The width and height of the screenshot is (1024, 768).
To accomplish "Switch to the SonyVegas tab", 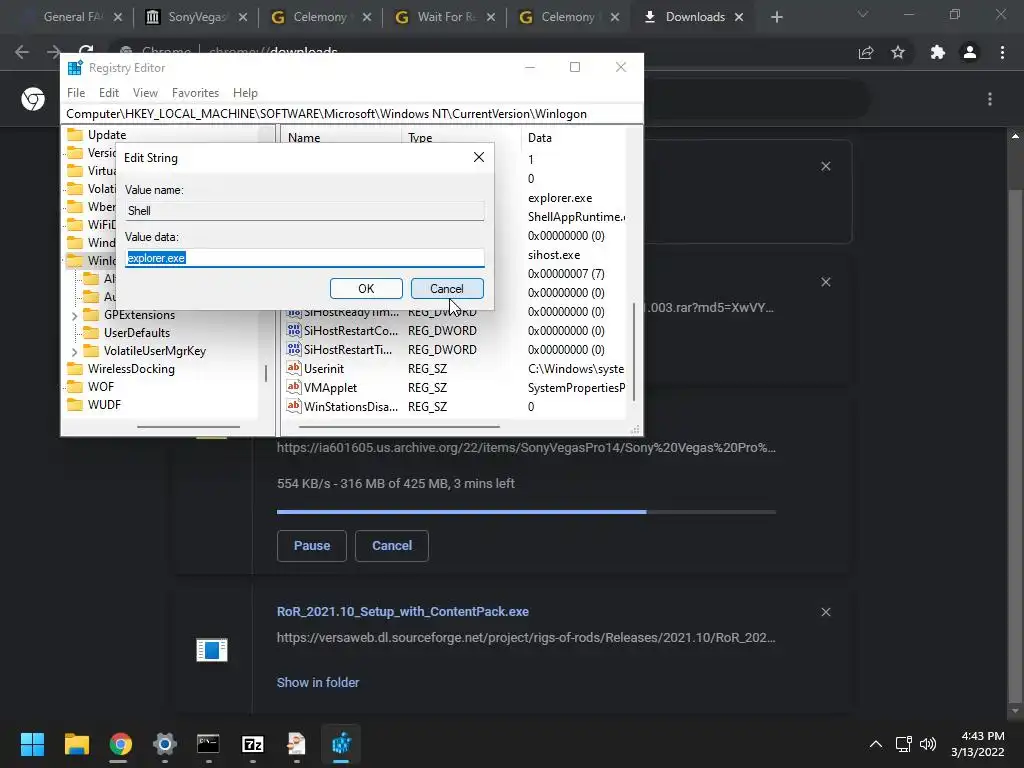I will tap(196, 17).
